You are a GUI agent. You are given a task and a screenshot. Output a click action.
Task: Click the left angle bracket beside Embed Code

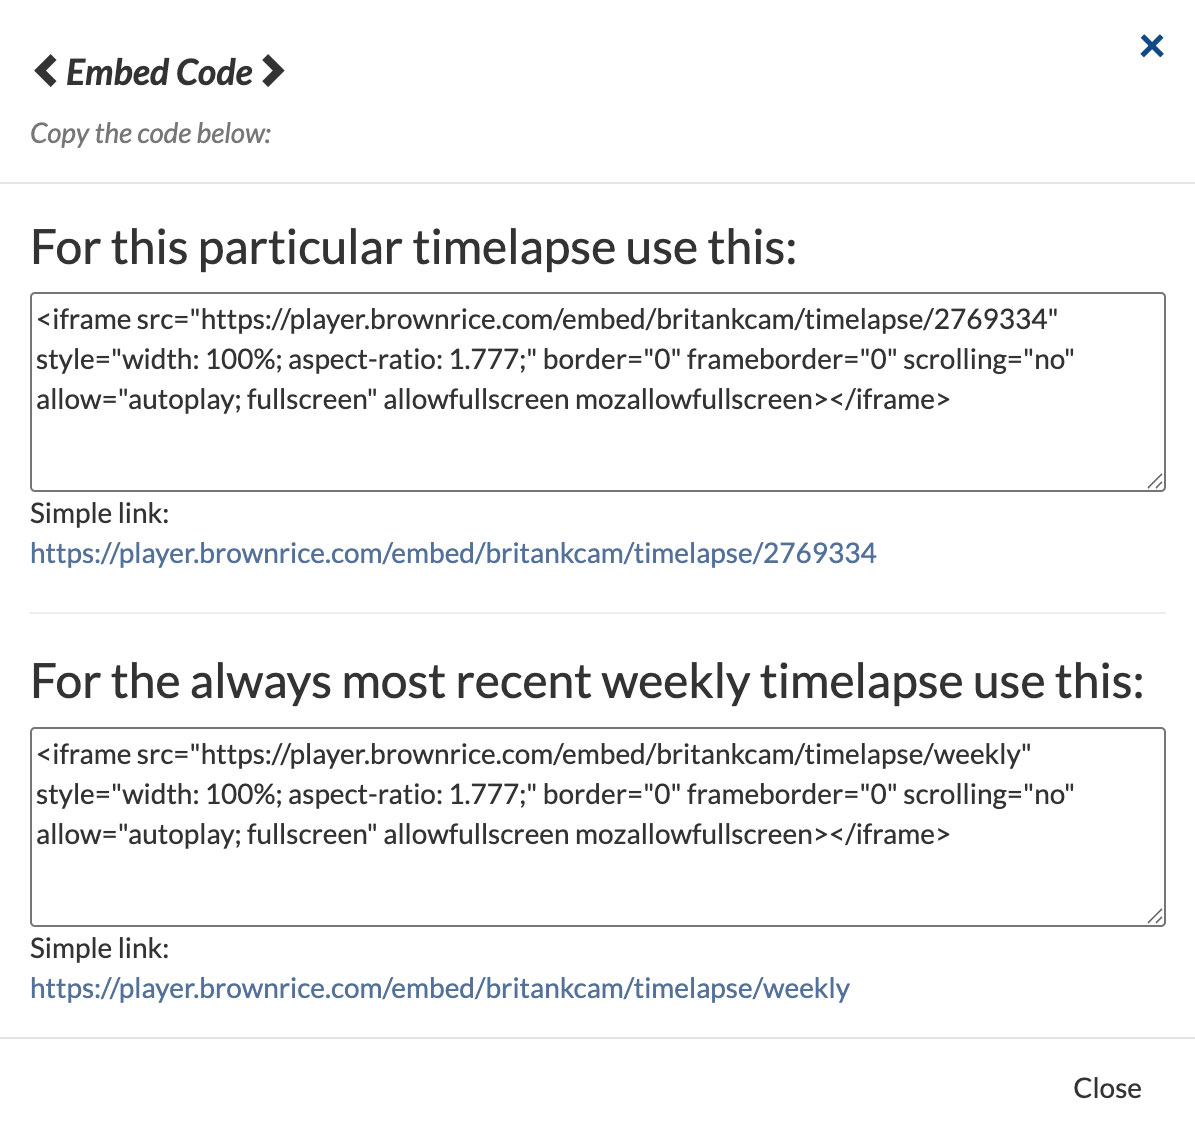pos(45,72)
